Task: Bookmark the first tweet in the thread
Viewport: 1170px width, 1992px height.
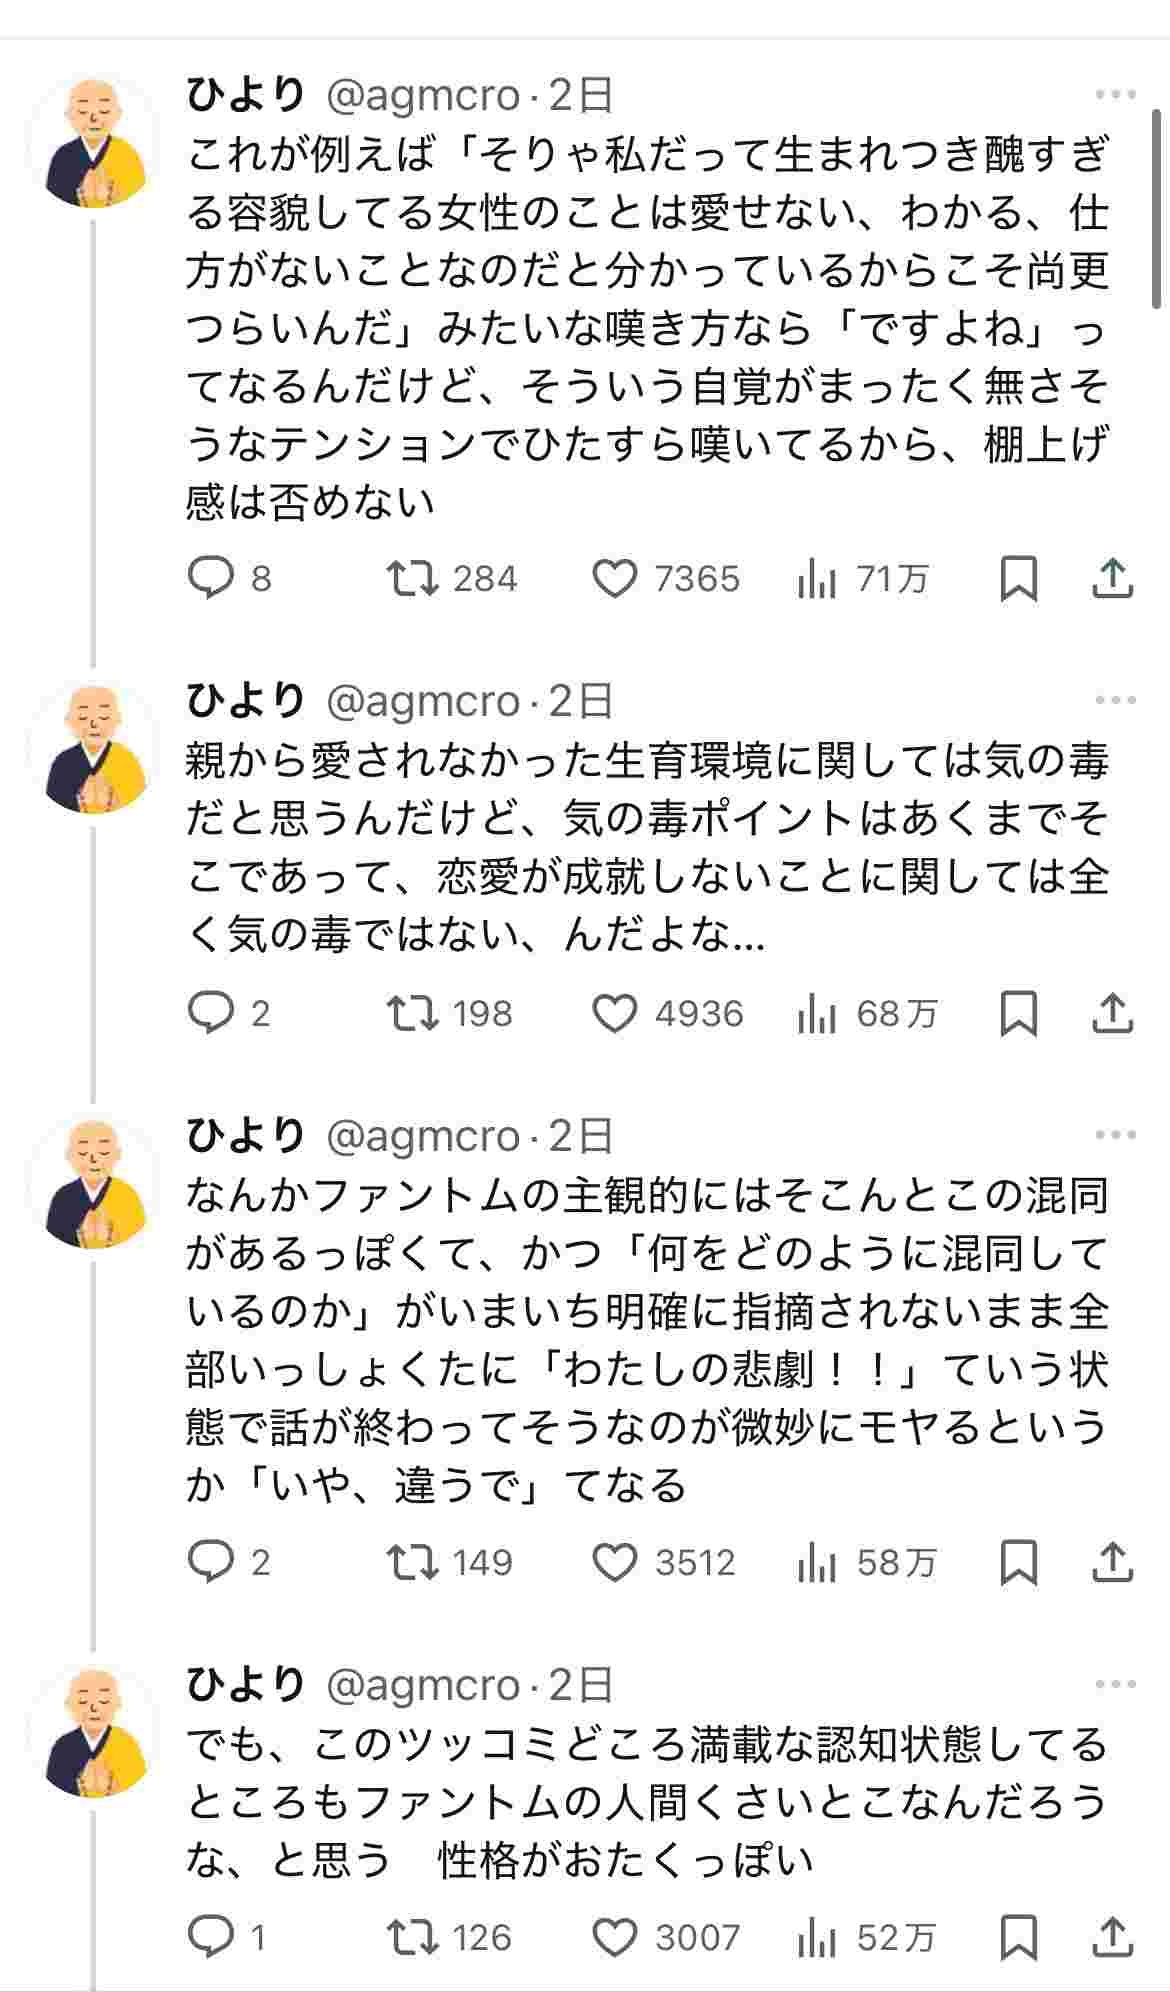Action: pos(1019,578)
